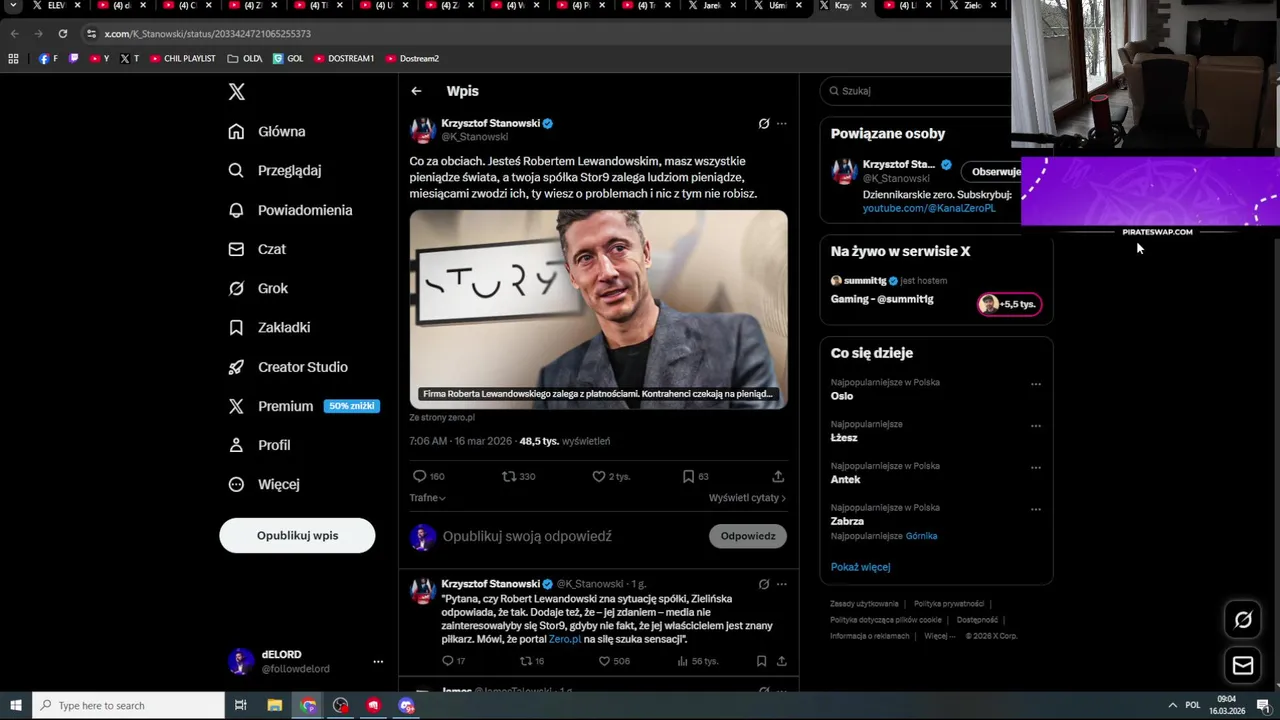Image resolution: width=1280 pixels, height=720 pixels.
Task: Open Task View on taskbar
Action: pos(240,705)
